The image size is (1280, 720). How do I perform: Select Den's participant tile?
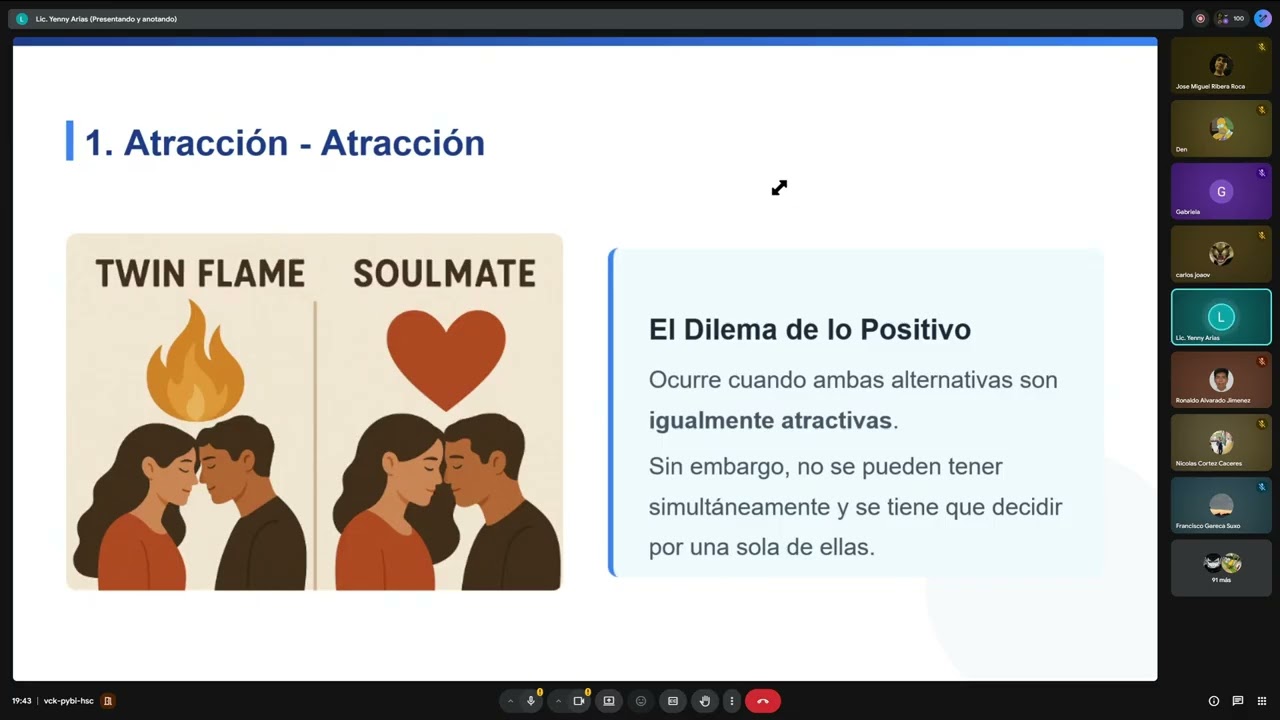(x=1221, y=129)
